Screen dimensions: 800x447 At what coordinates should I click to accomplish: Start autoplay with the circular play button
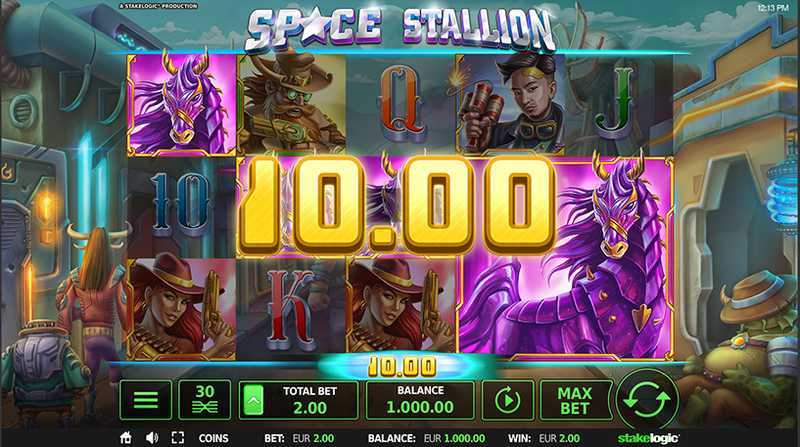[x=508, y=400]
